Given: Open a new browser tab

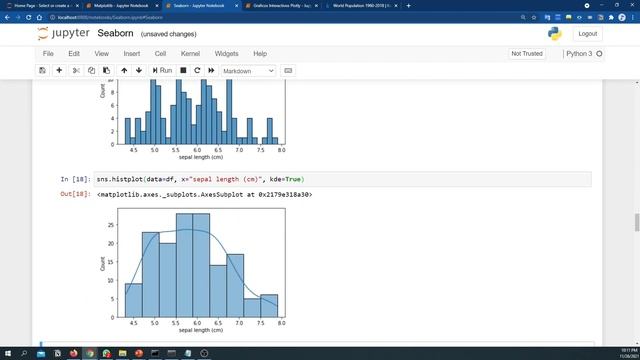Looking at the screenshot, I should click(409, 6).
